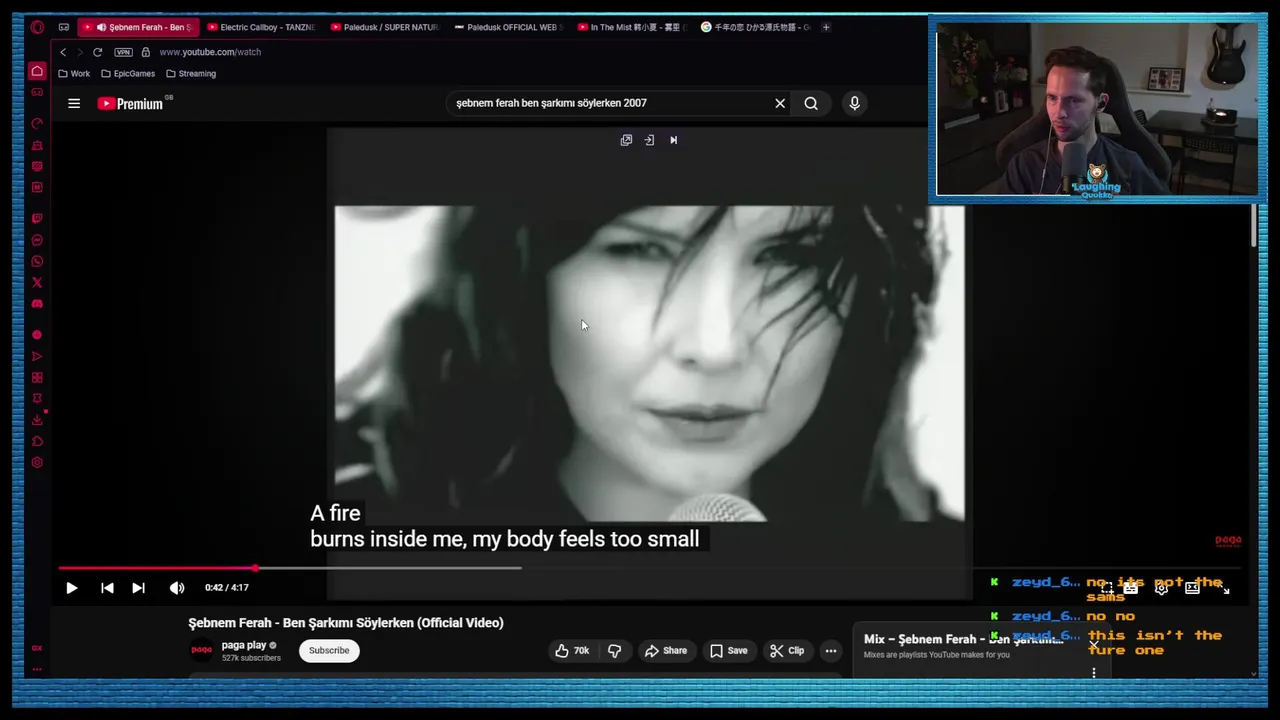This screenshot has width=1280, height=720.
Task: Skip to next video
Action: 139,588
